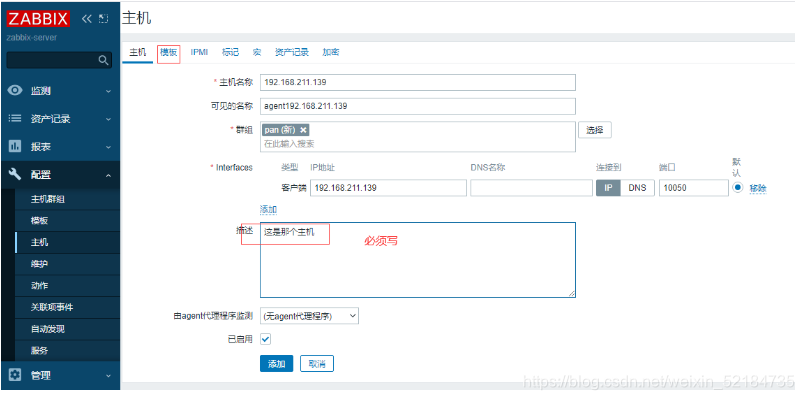The height and width of the screenshot is (400, 804).
Task: Open the 标记 tab
Action: [230, 52]
